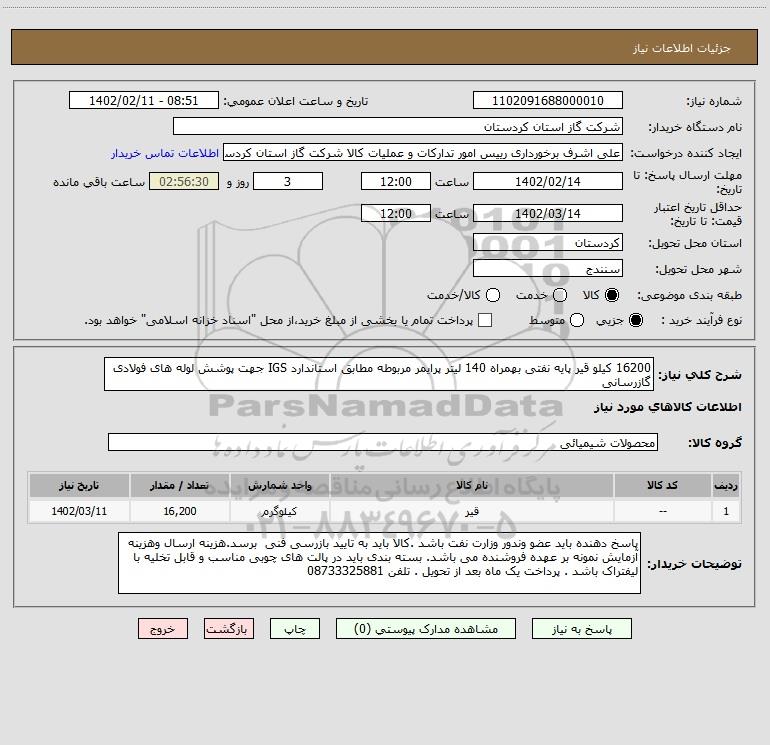
Task: Click the قیر item name cell
Action: pyautogui.click(x=472, y=511)
